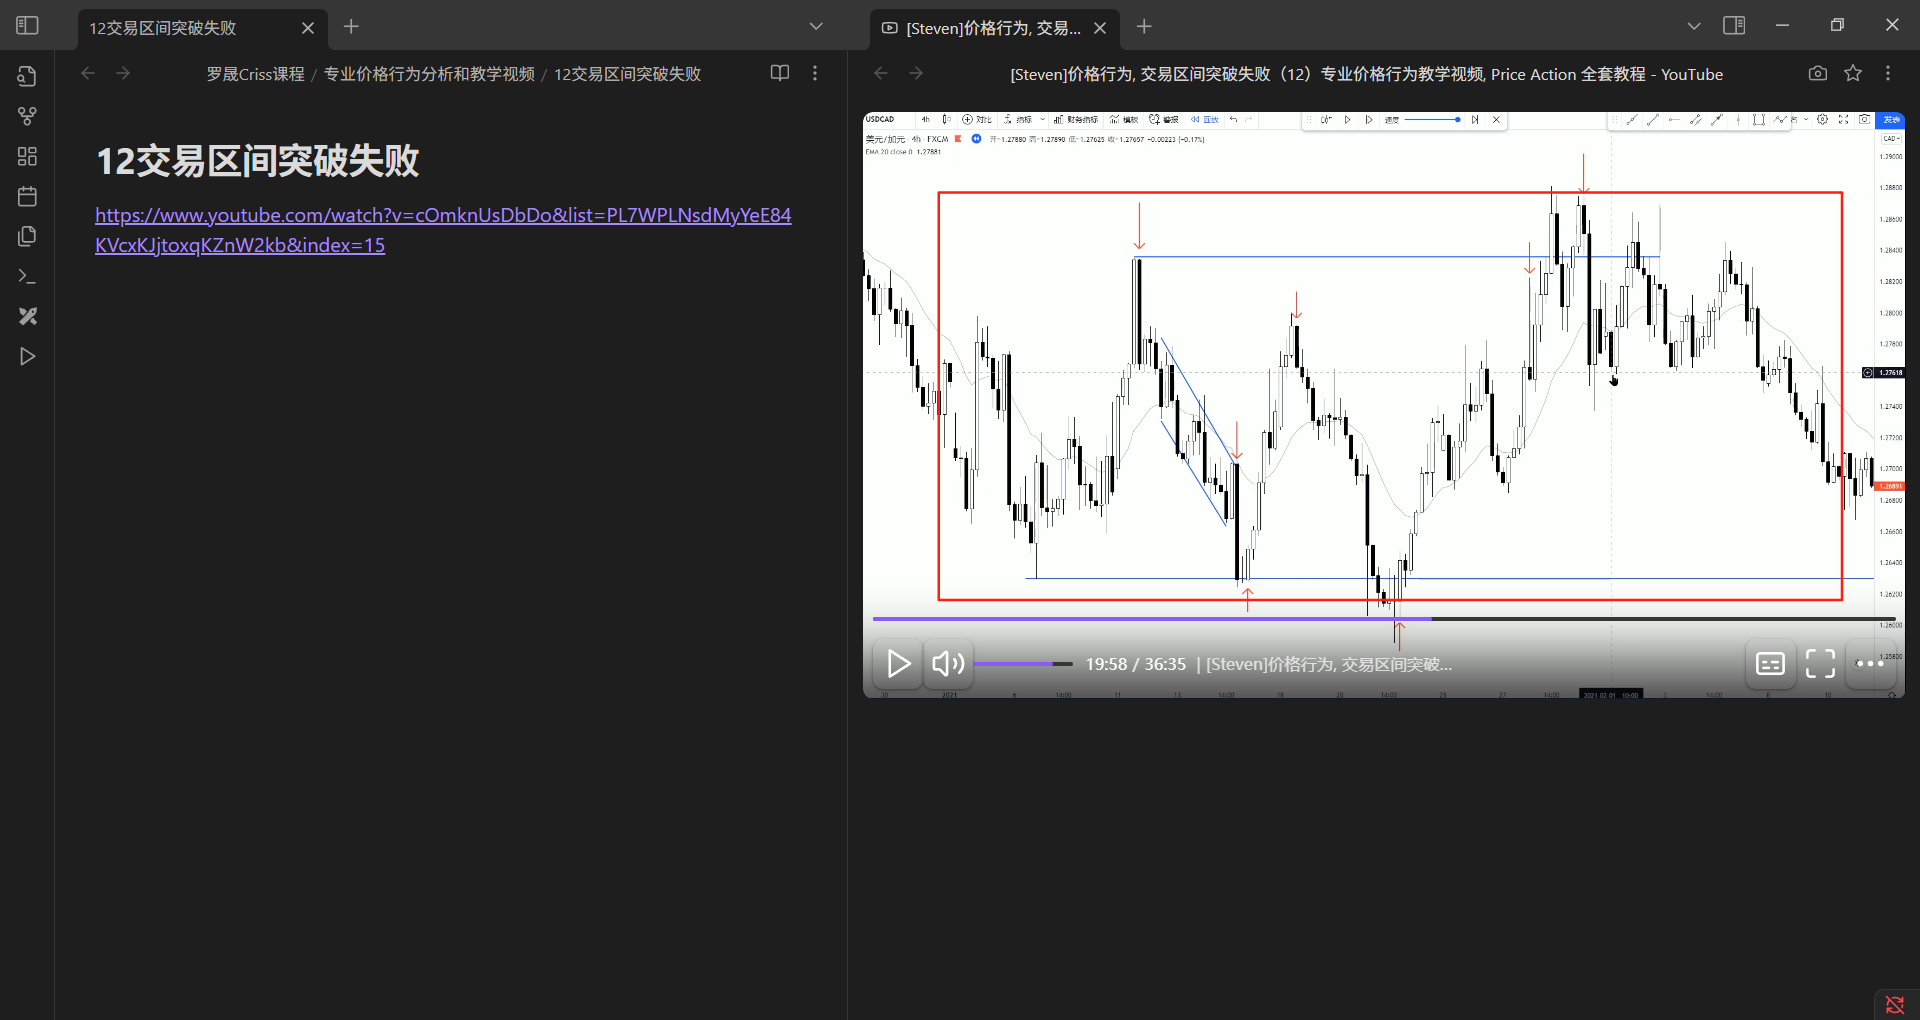The image size is (1920, 1020).
Task: Minimize the Obsidian window
Action: 1782,26
